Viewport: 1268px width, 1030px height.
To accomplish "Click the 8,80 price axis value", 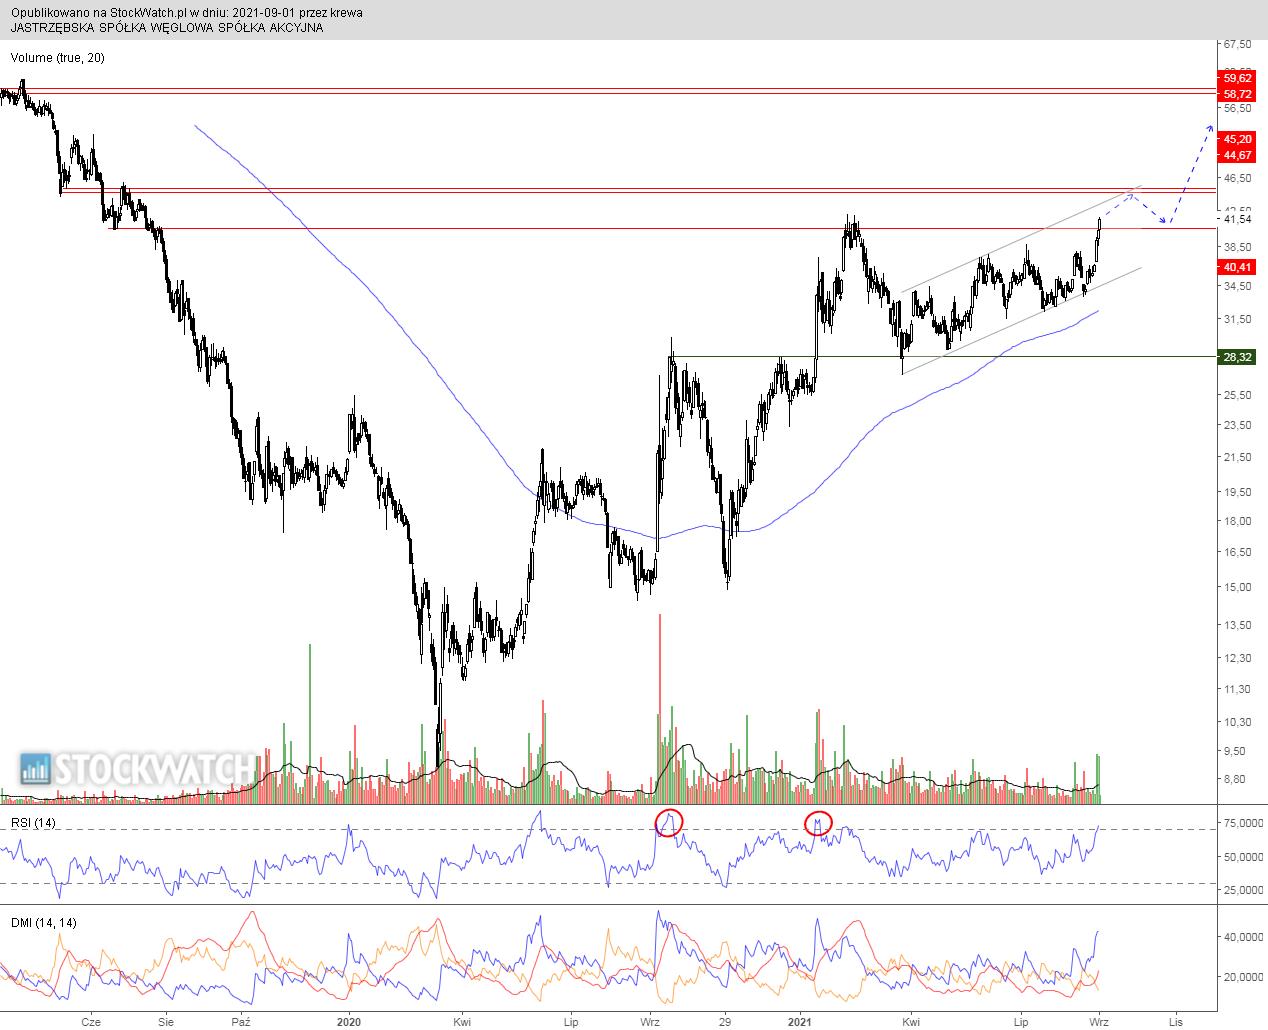I will [1237, 778].
